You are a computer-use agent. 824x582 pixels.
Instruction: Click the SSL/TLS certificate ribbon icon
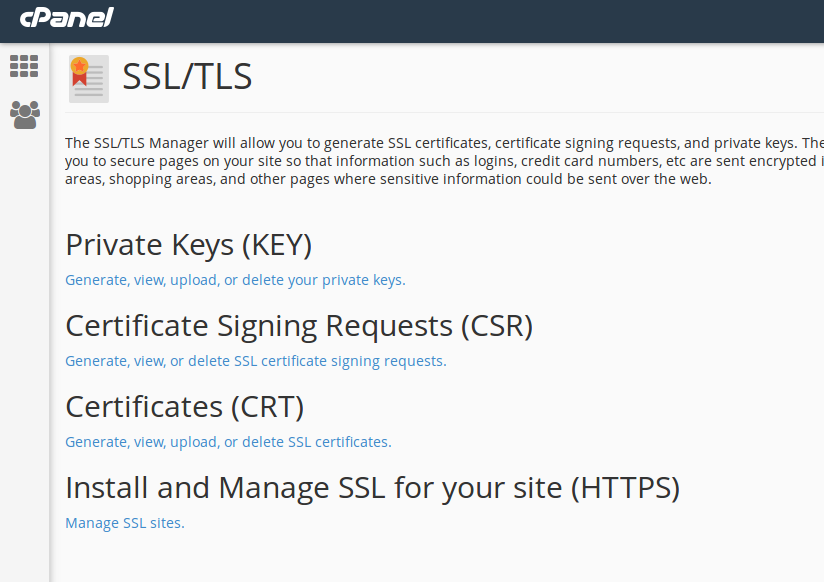pos(88,79)
